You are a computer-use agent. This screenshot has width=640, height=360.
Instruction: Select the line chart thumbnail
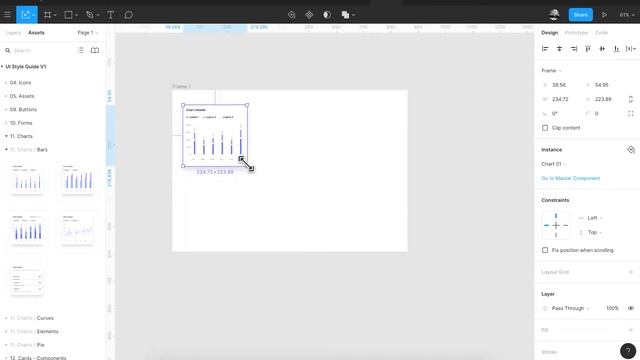tap(78, 229)
